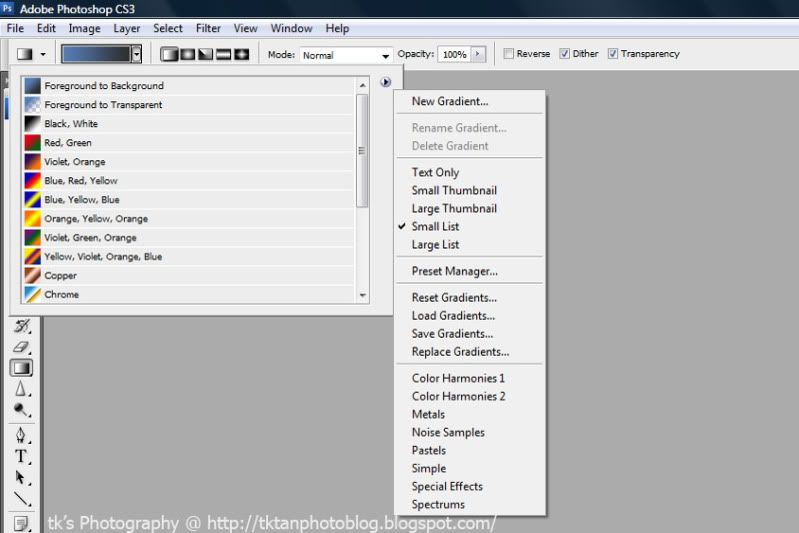The height and width of the screenshot is (533, 799).
Task: Click the Opacity field showing 100%
Action: 455,55
